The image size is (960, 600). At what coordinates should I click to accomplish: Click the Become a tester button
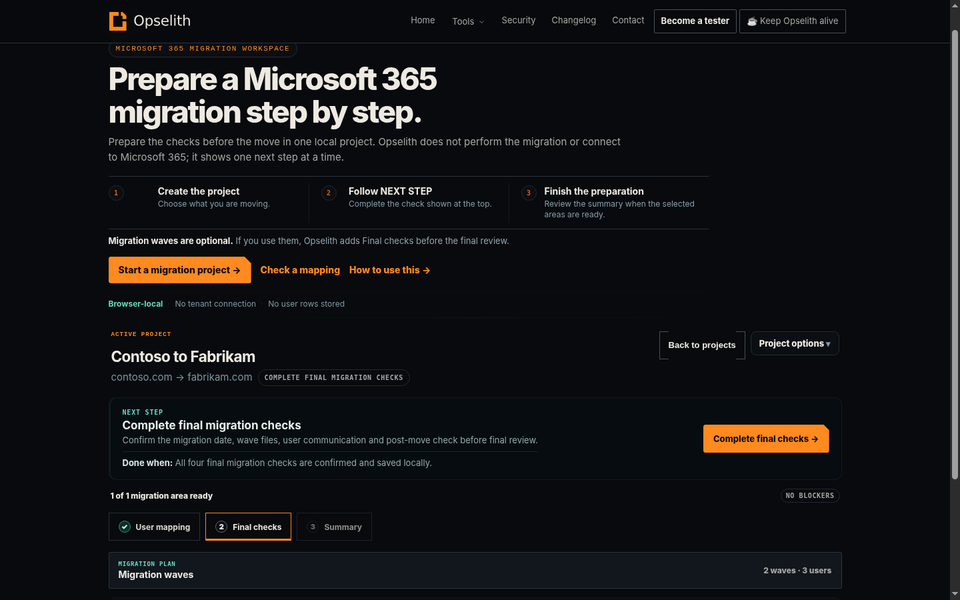point(695,21)
